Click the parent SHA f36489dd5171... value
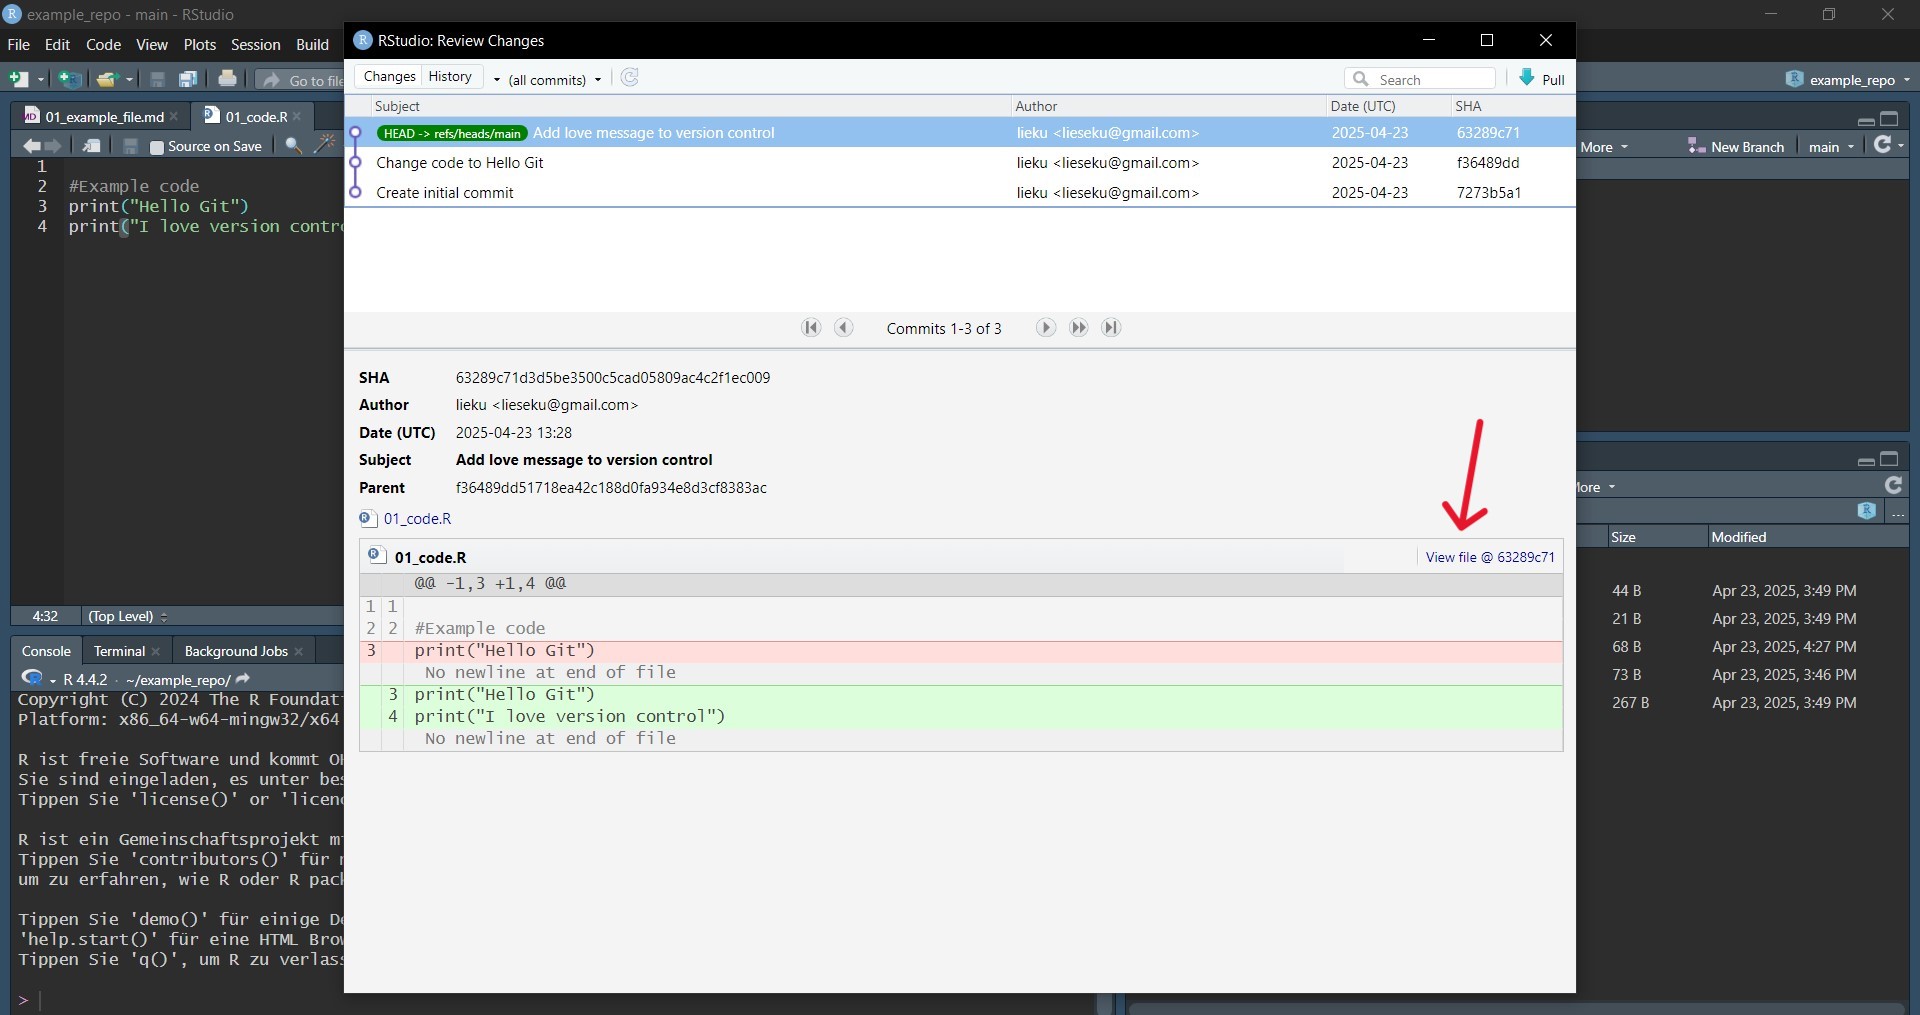 coord(611,488)
